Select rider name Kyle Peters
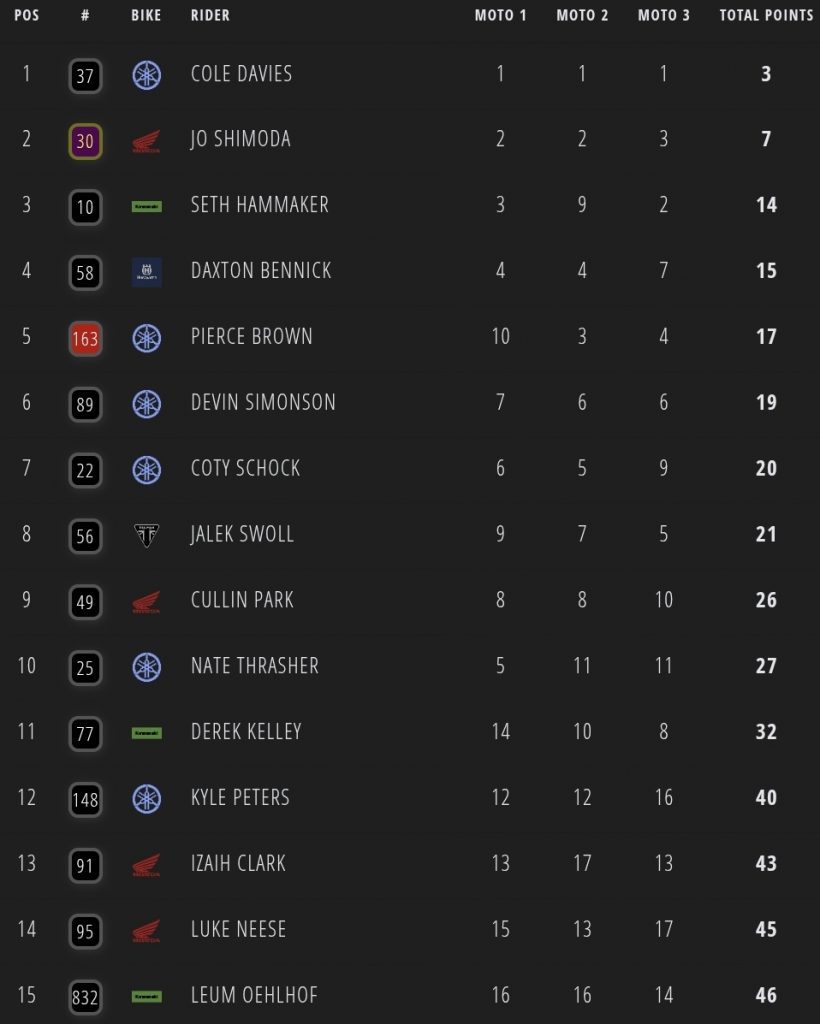The image size is (820, 1024). [x=240, y=798]
